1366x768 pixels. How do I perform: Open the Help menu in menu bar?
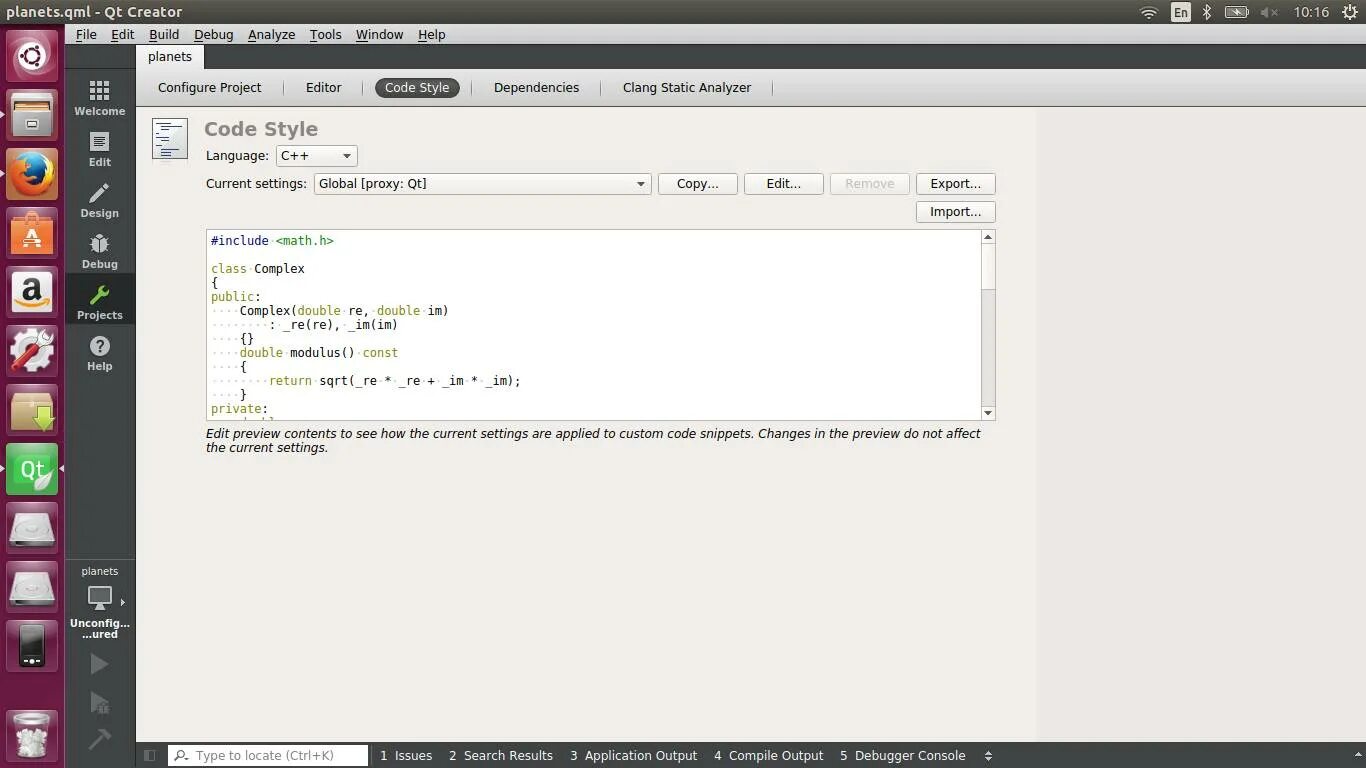coord(431,34)
